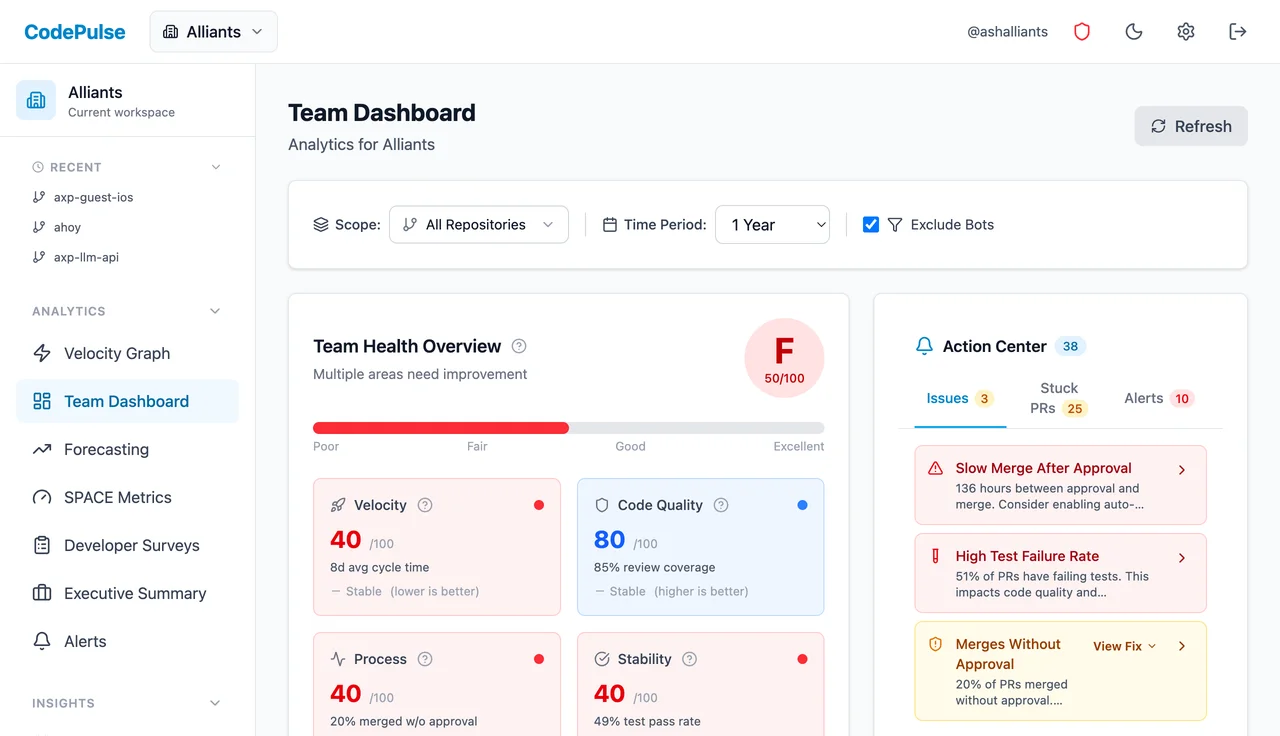Click the Executive Summary briefcase icon

[42, 593]
